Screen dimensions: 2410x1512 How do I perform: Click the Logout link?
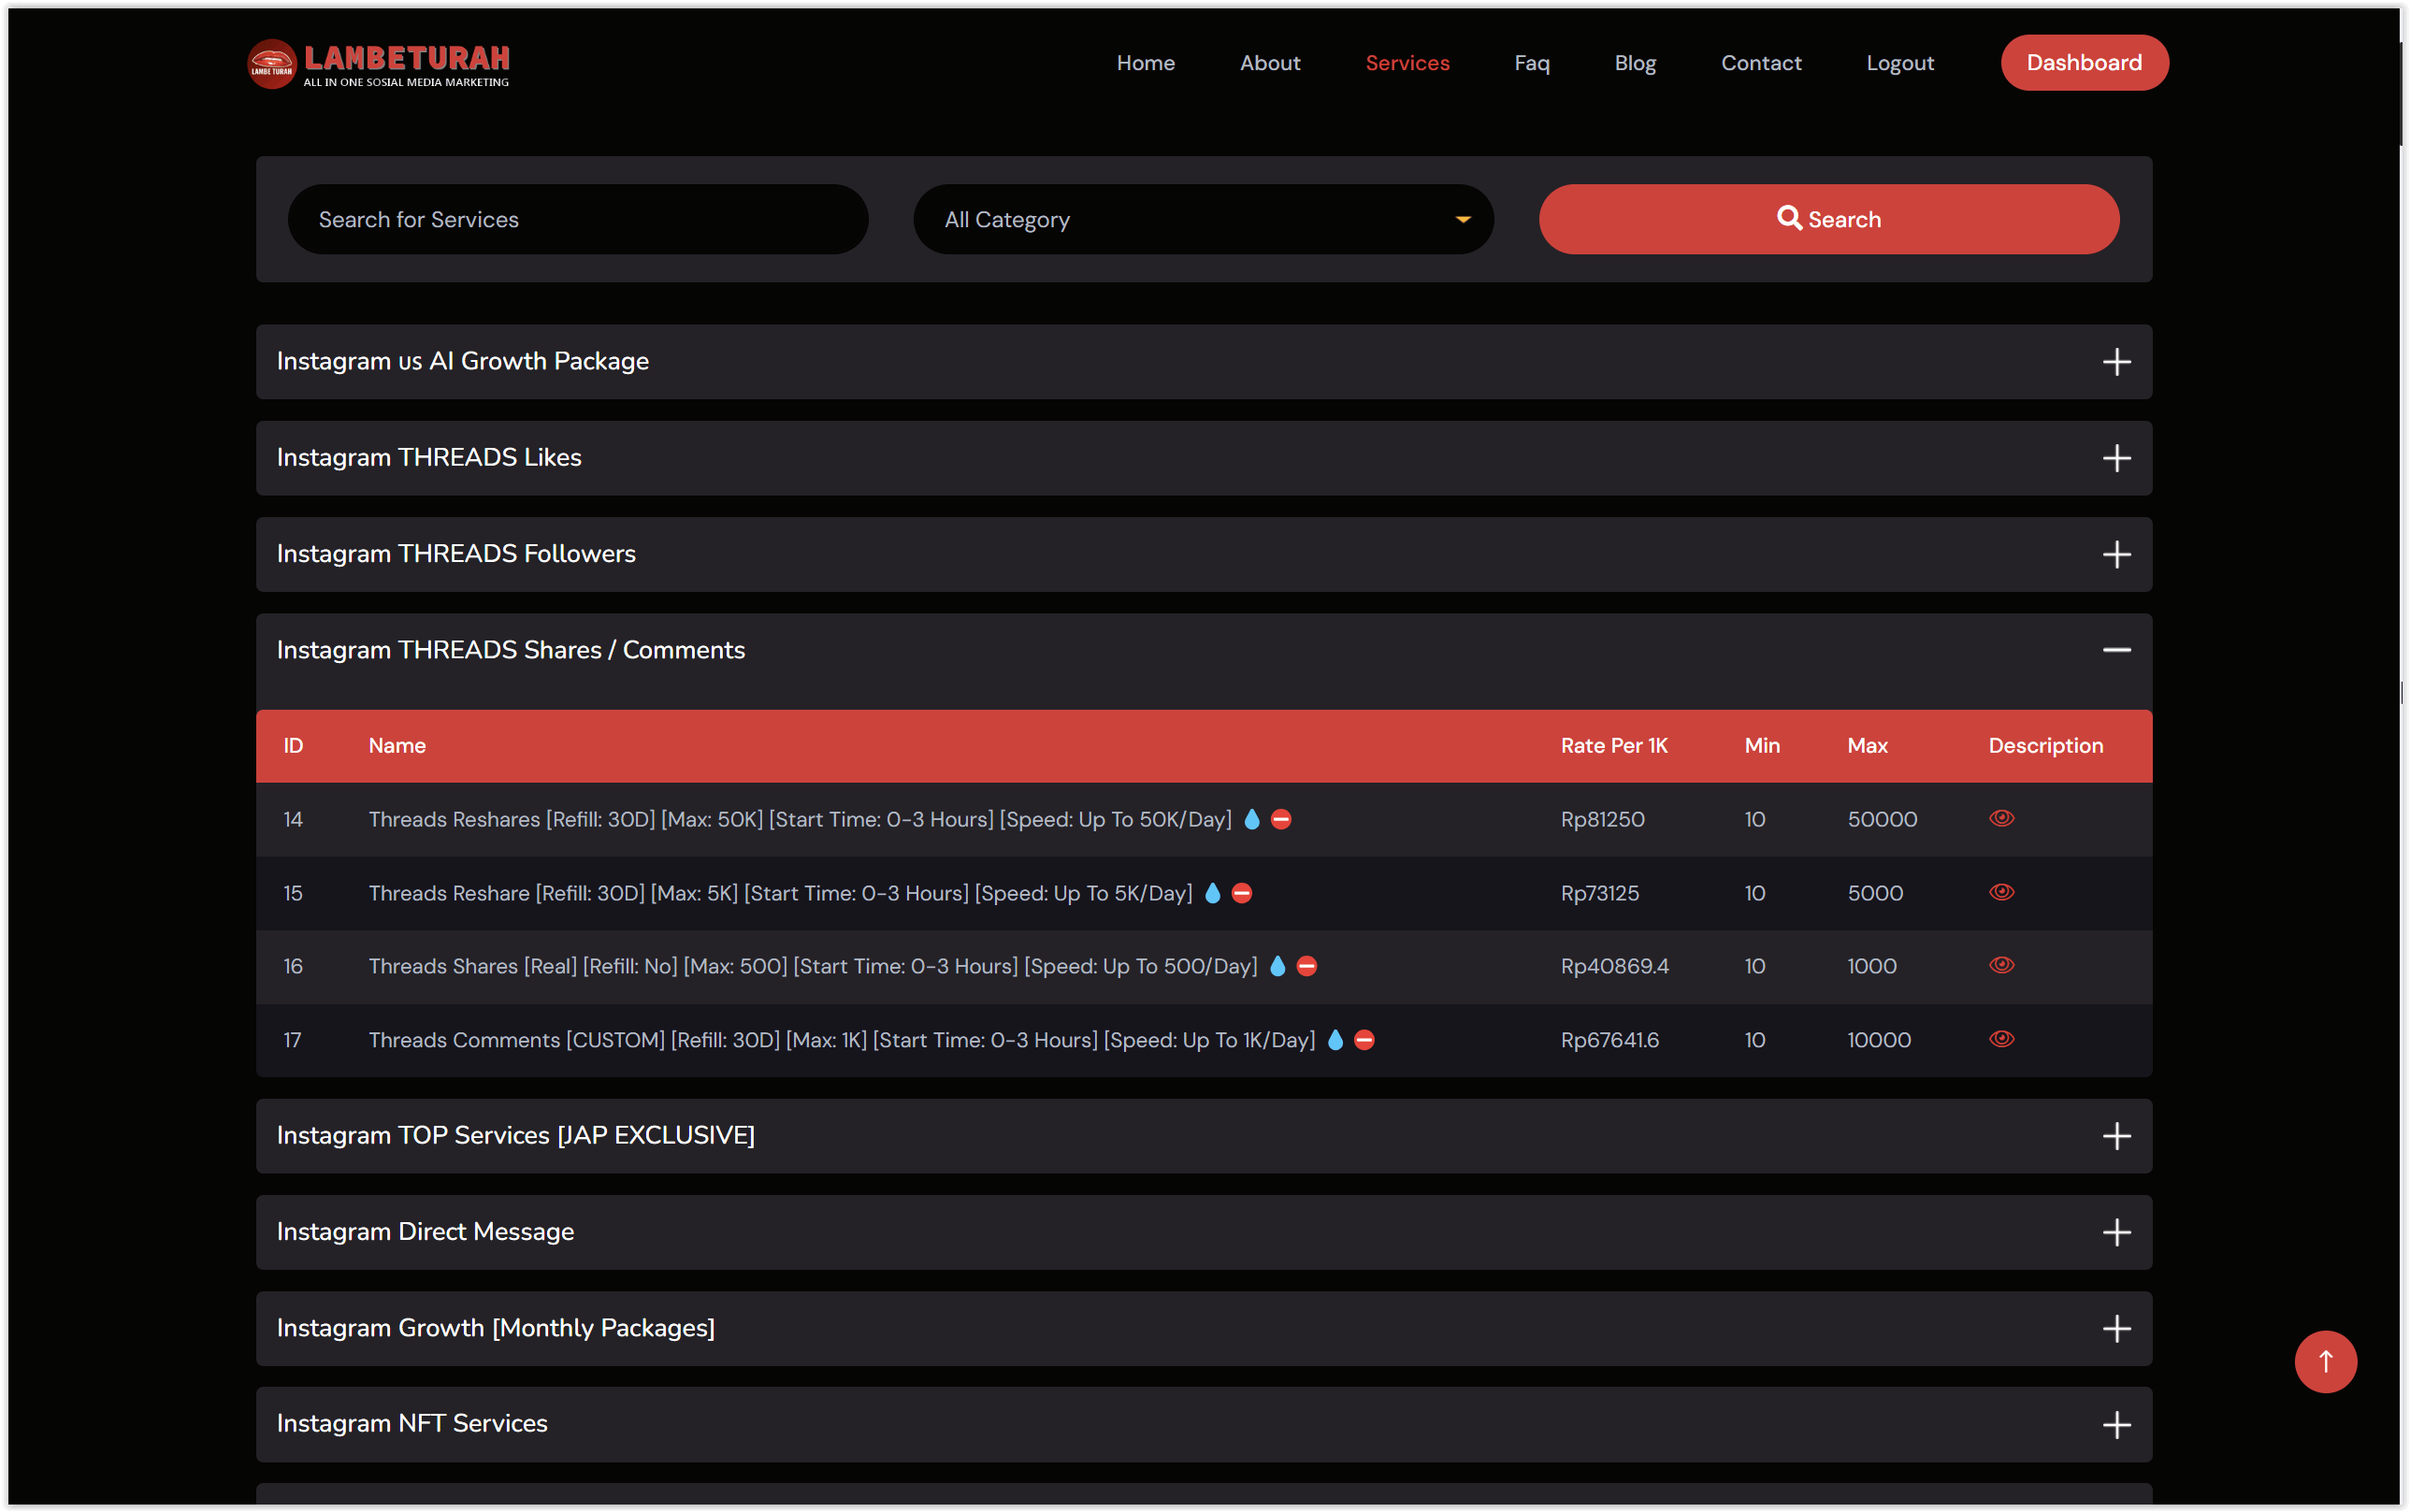tap(1899, 62)
